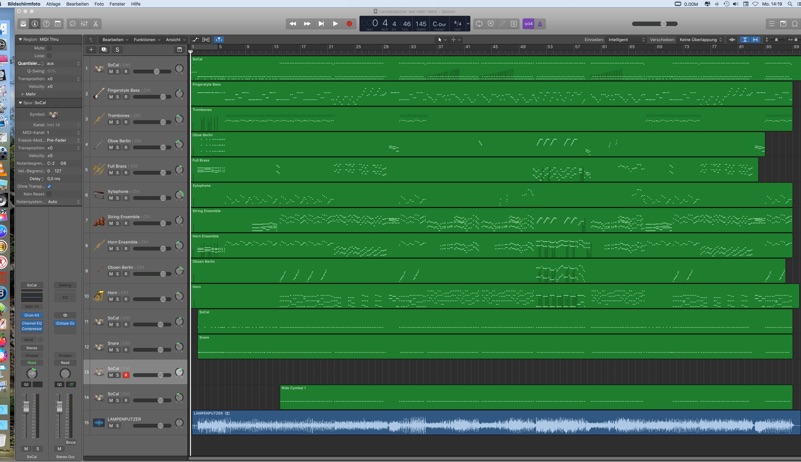Open the Bearbeiten dropdown in tracks area
The width and height of the screenshot is (801, 462).
(115, 39)
